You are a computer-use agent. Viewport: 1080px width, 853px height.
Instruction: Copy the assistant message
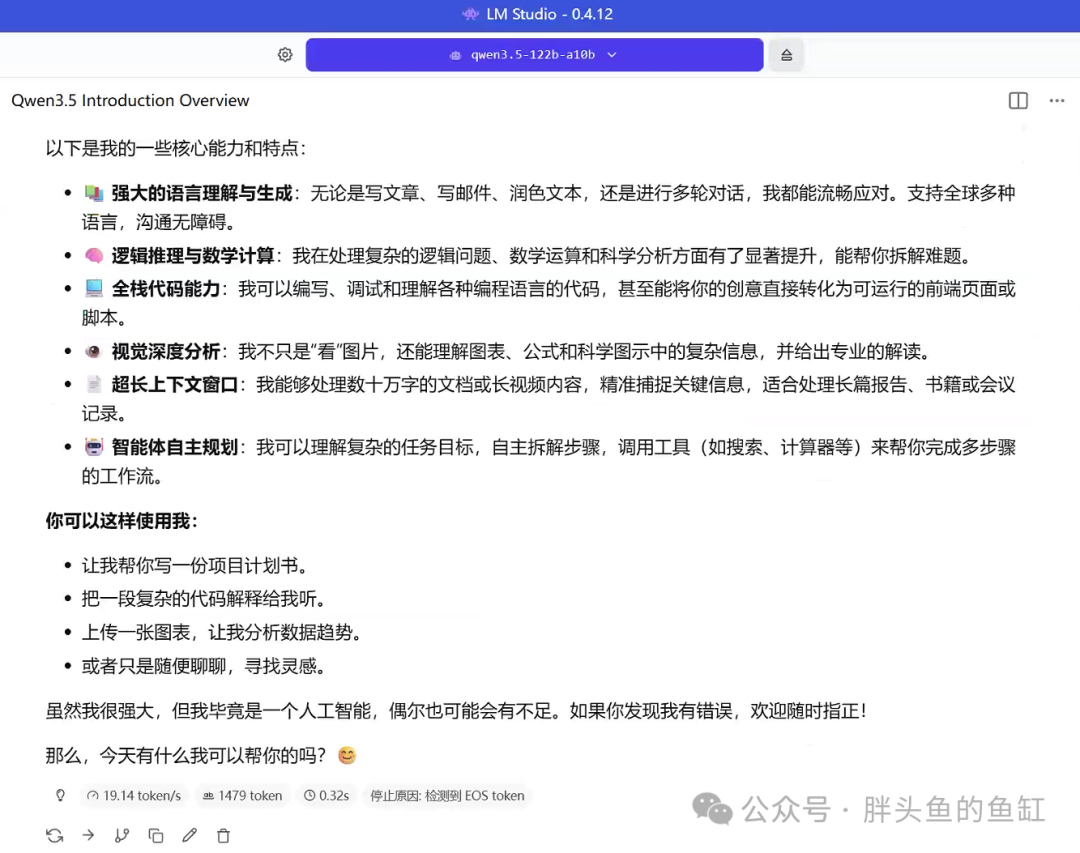[156, 836]
